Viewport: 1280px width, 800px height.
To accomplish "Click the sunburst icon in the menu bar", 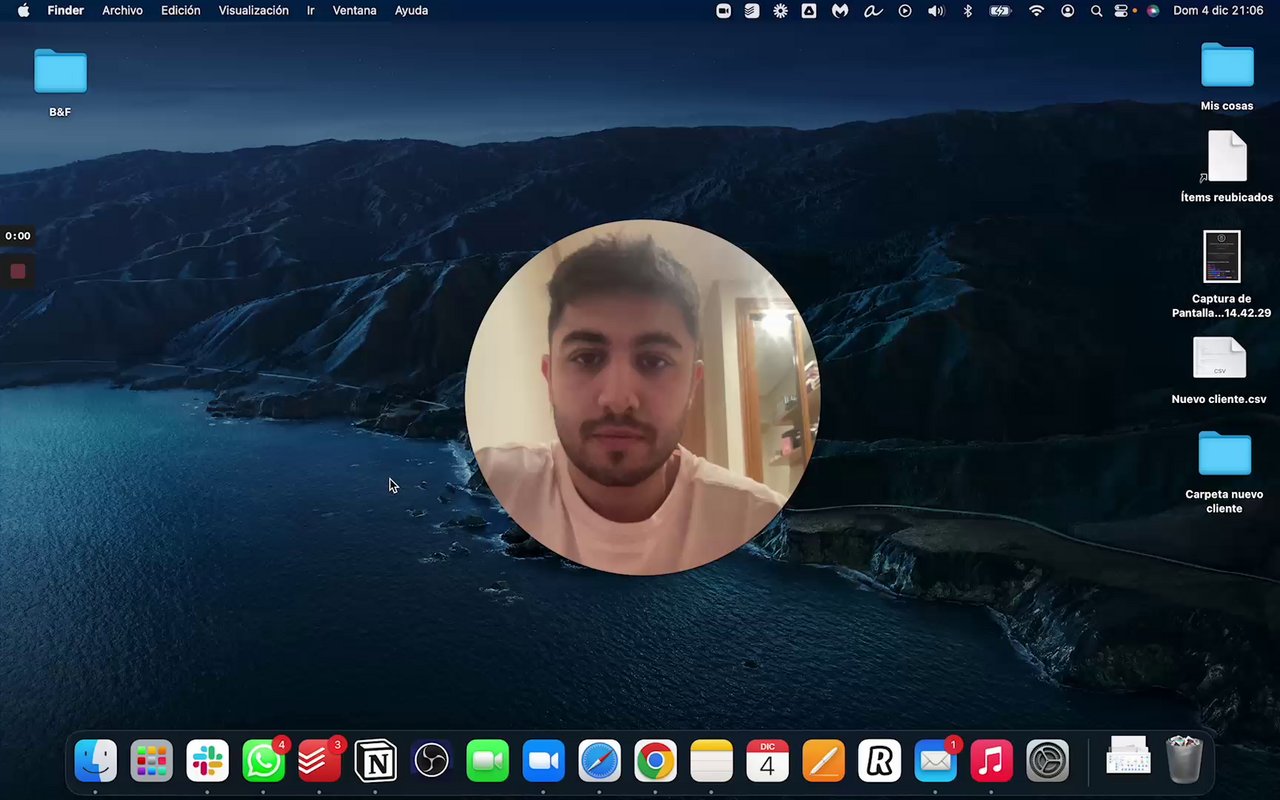I will click(x=780, y=11).
